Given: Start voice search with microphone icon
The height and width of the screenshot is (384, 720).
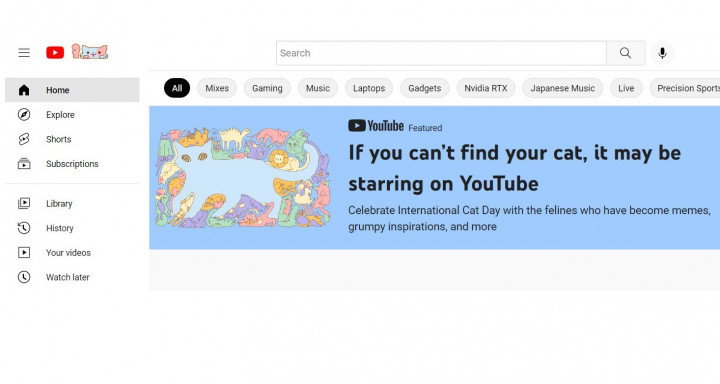Looking at the screenshot, I should [662, 53].
